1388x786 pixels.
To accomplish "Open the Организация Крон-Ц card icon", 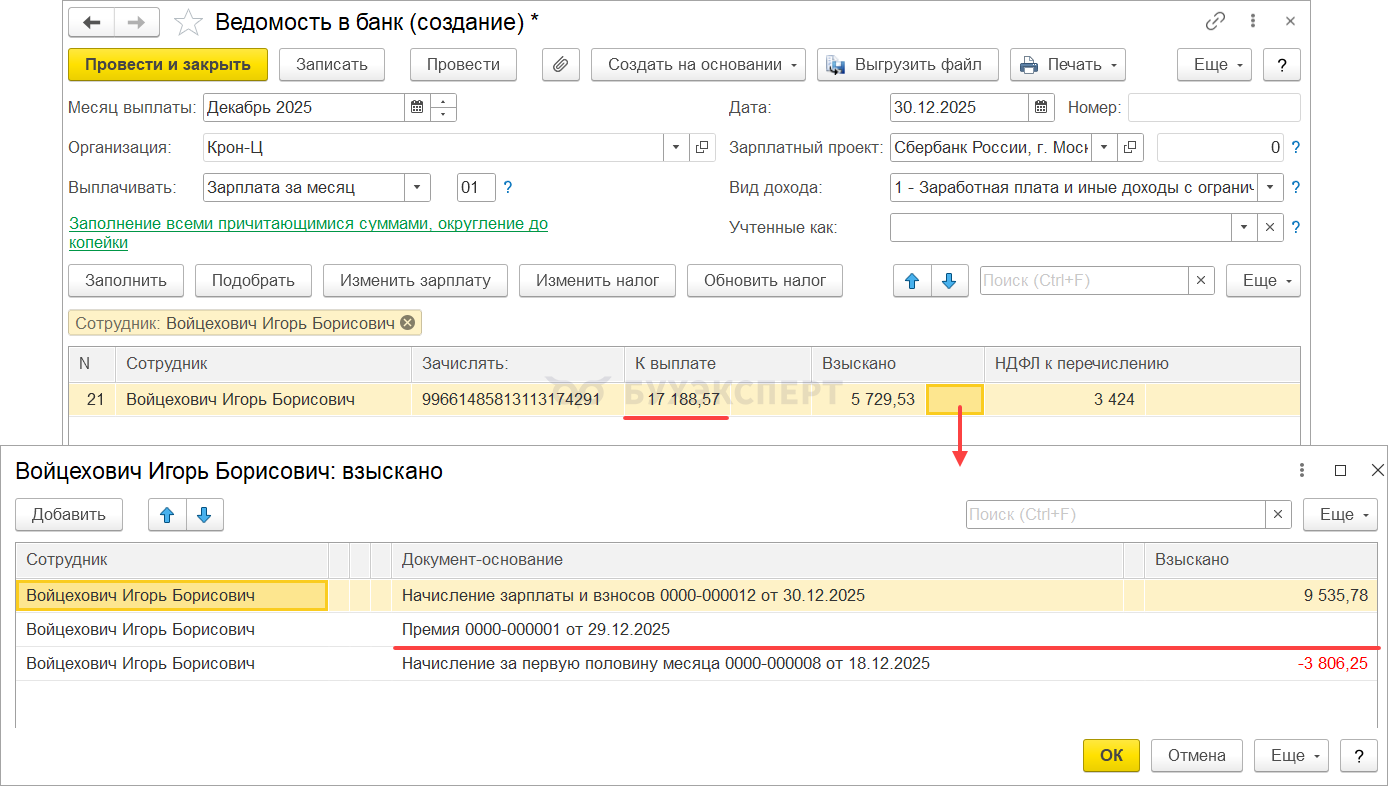I will pyautogui.click(x=702, y=148).
